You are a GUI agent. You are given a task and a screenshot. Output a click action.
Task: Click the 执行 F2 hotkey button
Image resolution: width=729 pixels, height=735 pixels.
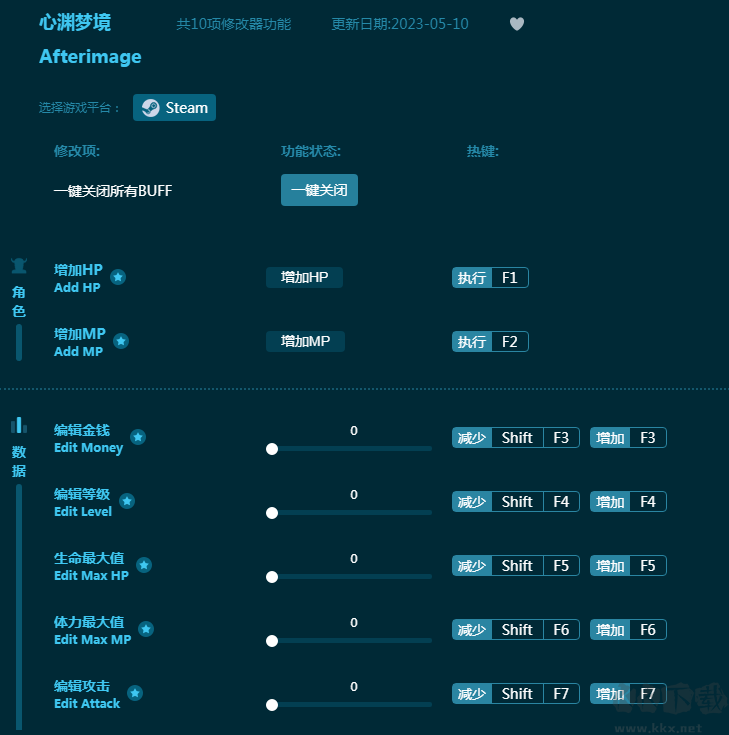tap(490, 342)
